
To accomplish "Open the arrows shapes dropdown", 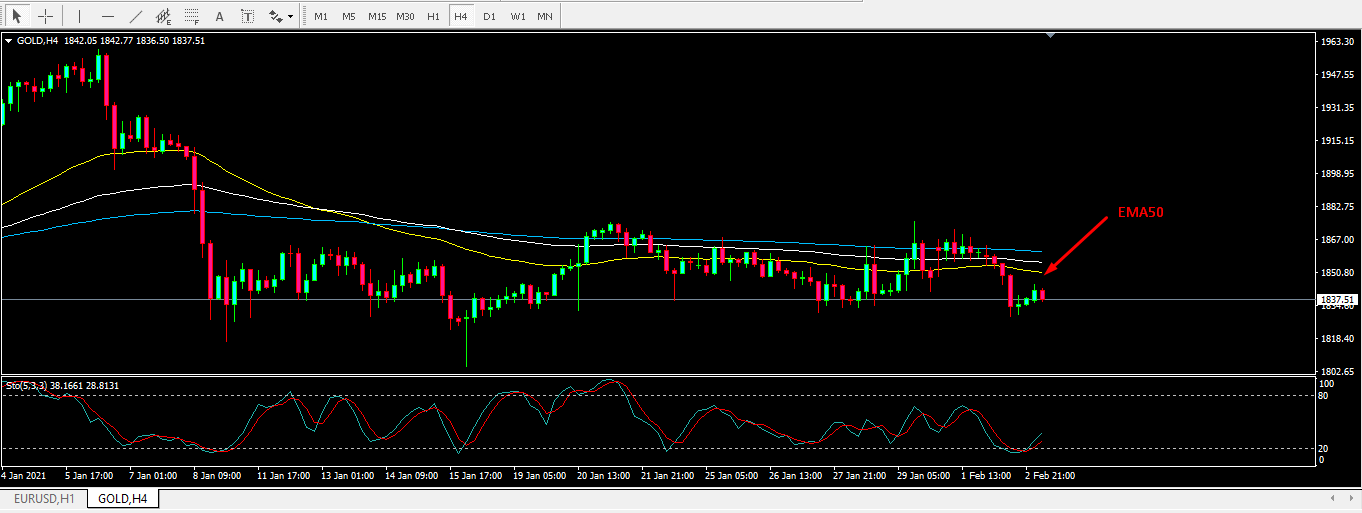I will pos(281,16).
